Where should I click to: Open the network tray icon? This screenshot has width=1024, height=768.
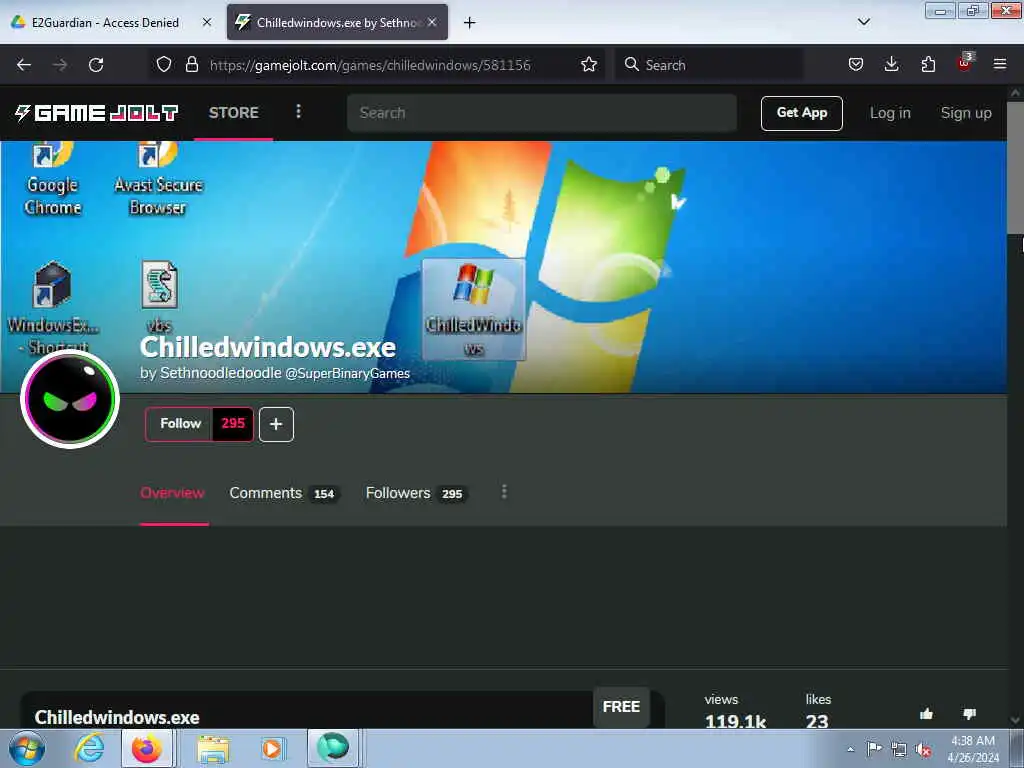pyautogui.click(x=899, y=749)
